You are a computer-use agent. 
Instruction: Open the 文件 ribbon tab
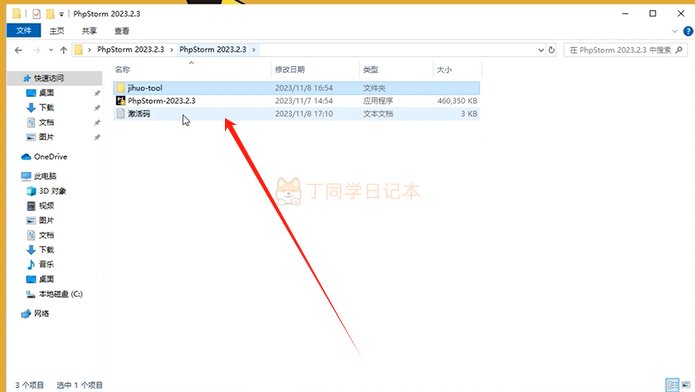[23, 31]
